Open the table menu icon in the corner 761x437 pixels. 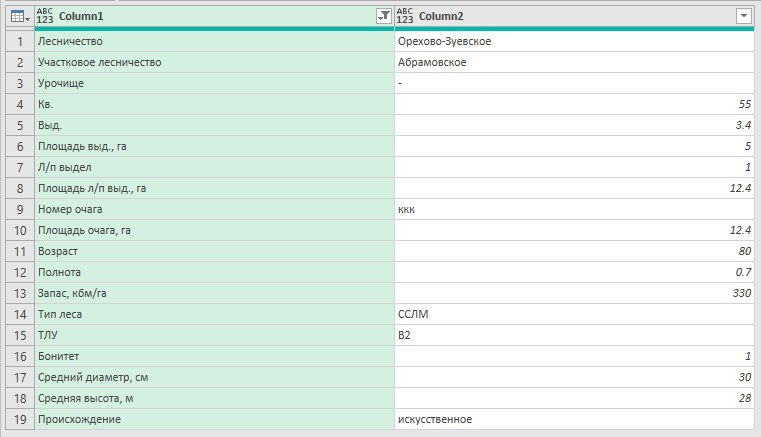[x=20, y=17]
